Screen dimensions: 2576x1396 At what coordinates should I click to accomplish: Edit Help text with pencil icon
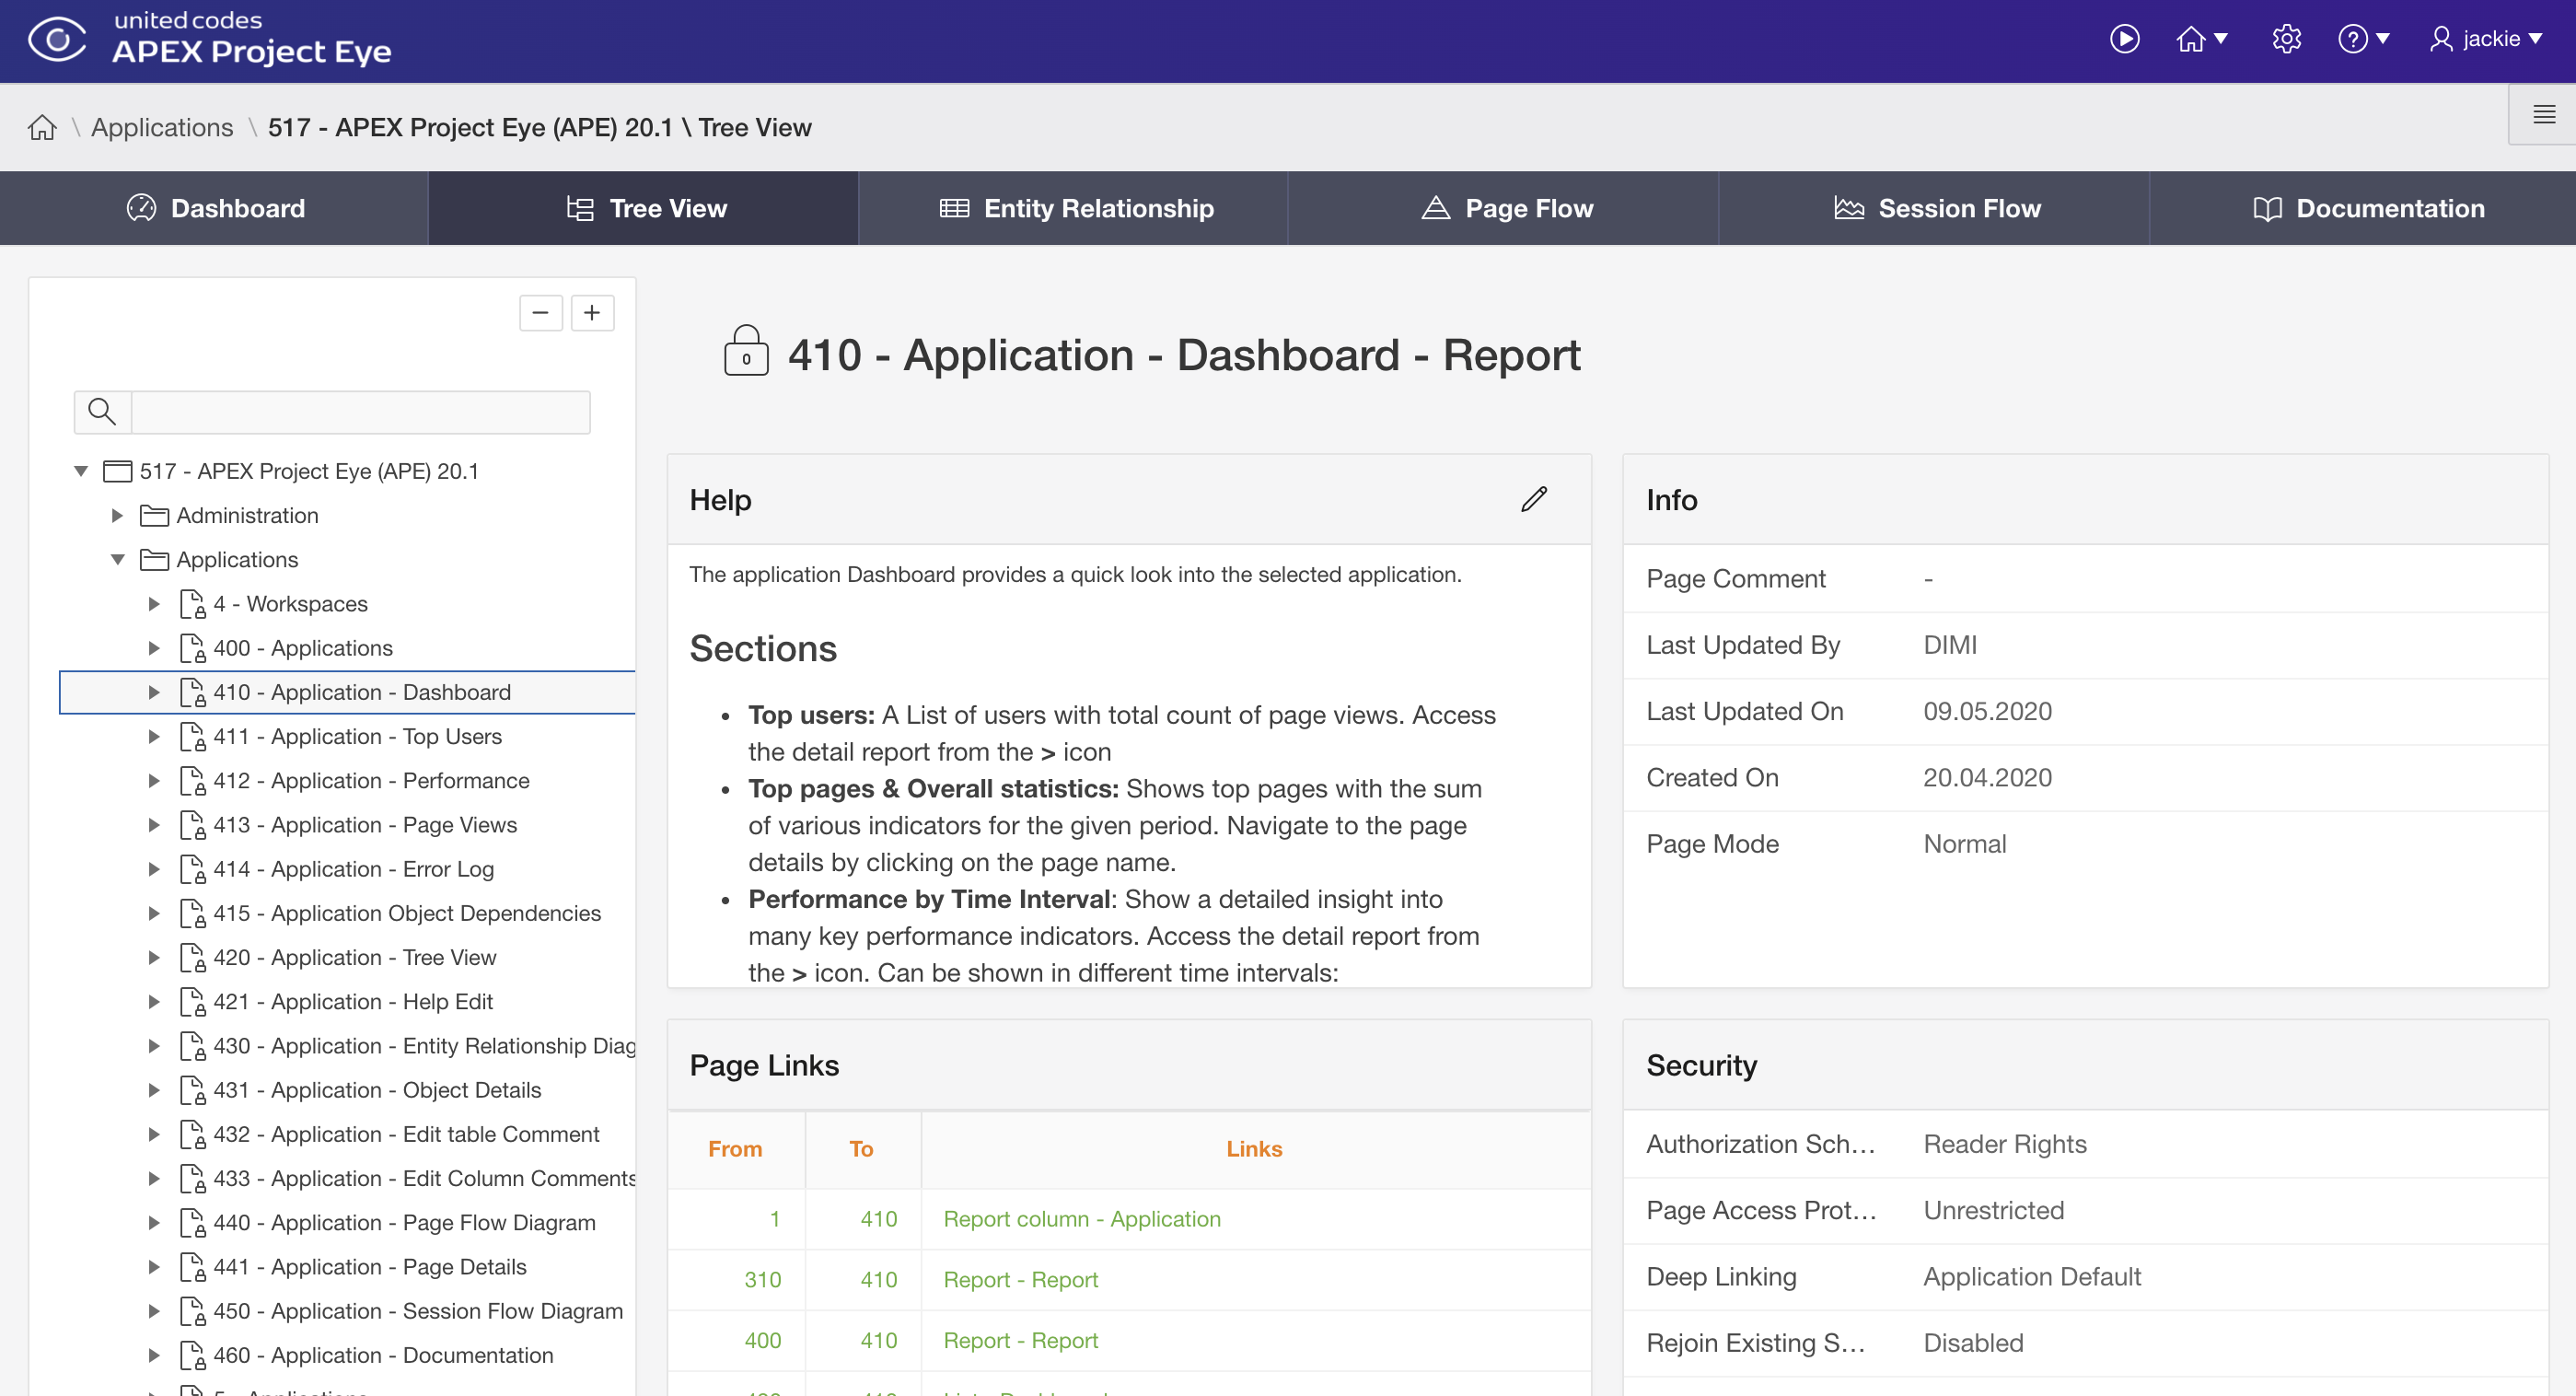coord(1534,499)
